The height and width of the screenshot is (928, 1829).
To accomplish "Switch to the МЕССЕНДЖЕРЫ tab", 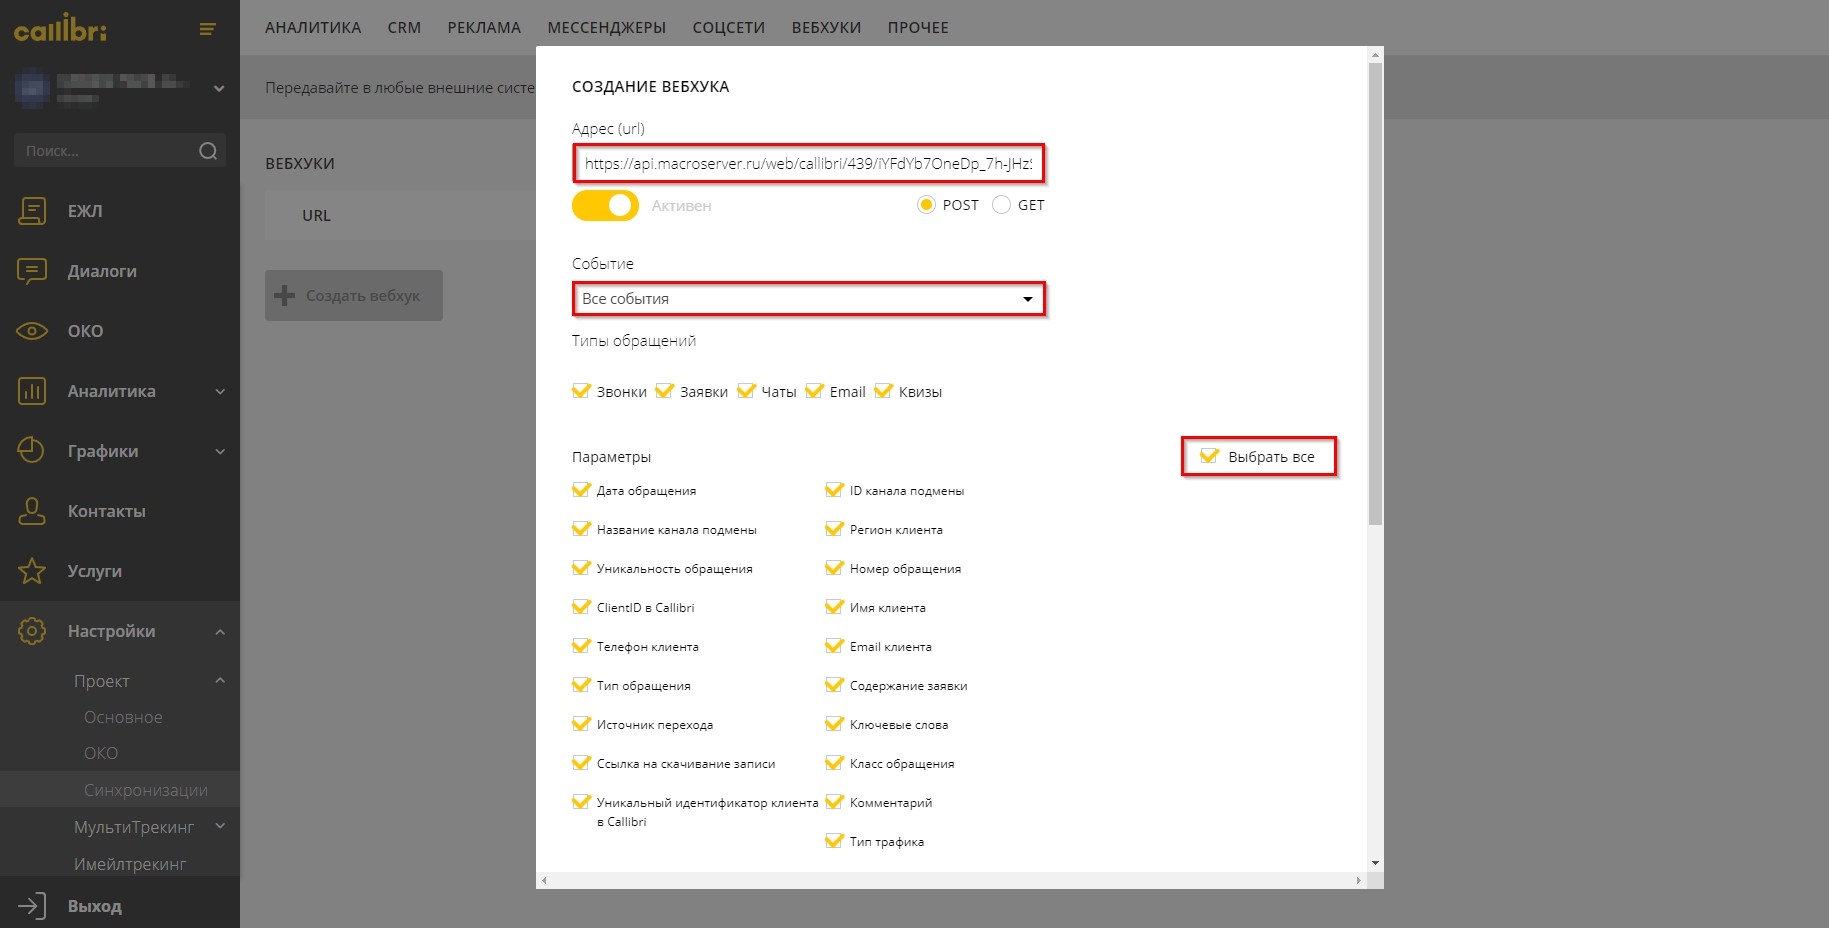I will 606,28.
